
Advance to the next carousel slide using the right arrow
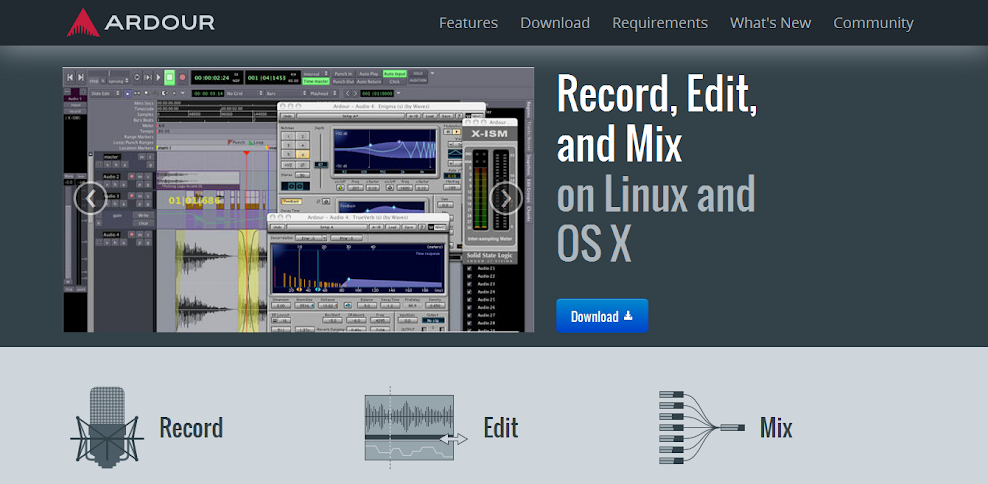click(x=506, y=199)
